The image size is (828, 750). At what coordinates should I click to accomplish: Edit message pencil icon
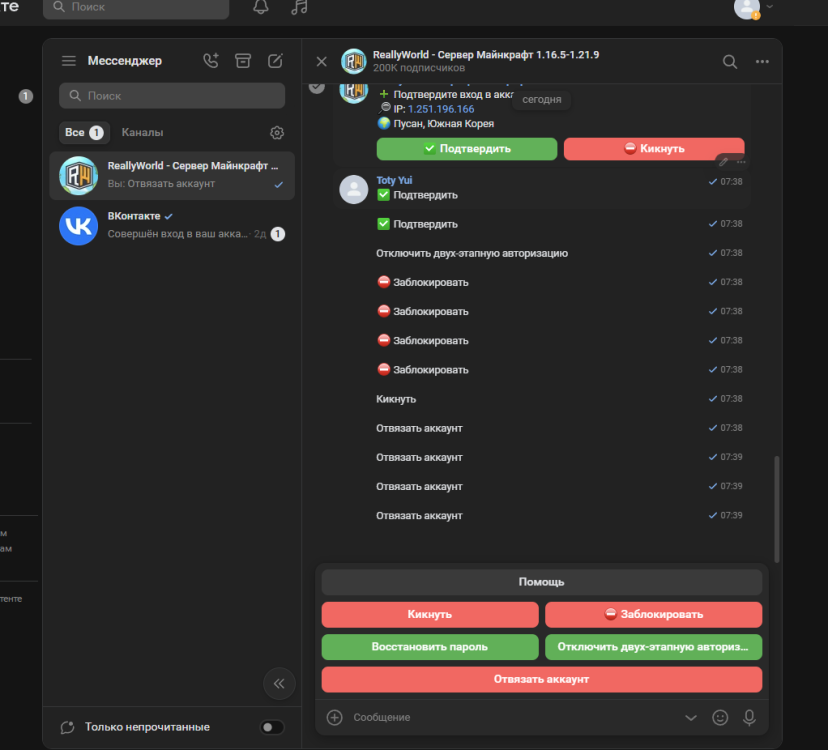(723, 162)
